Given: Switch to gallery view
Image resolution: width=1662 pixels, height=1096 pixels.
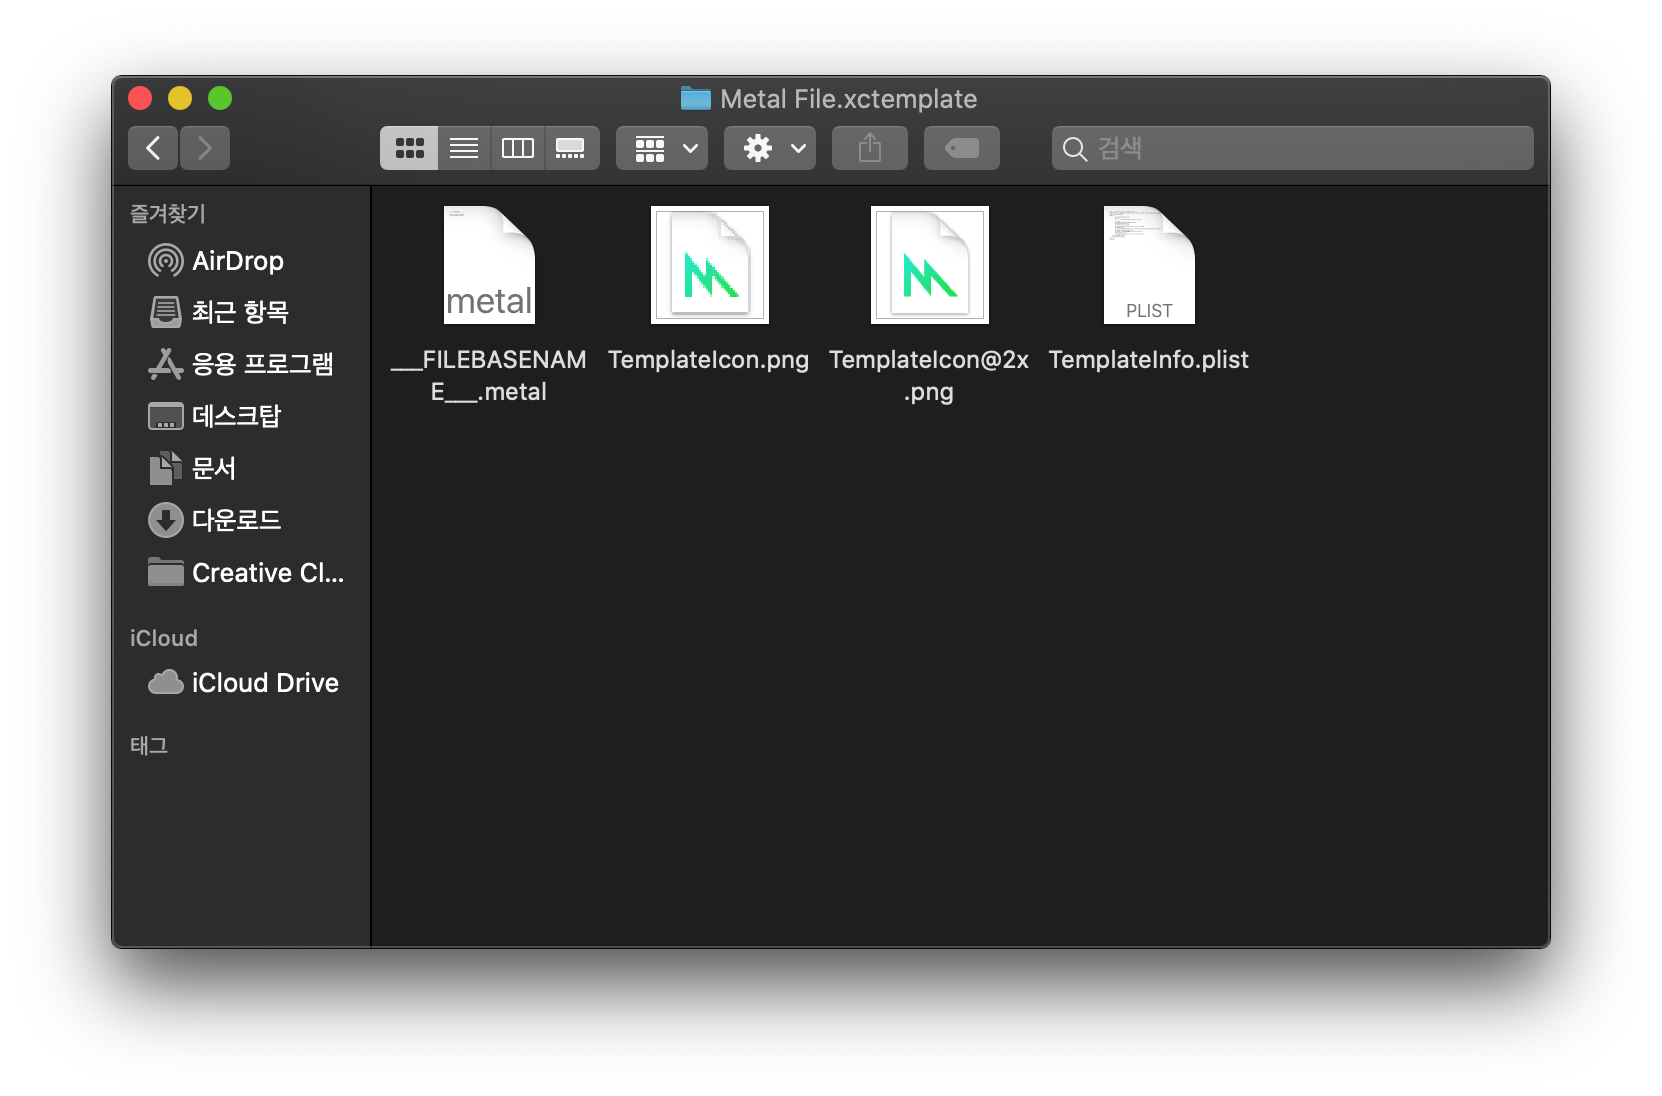Looking at the screenshot, I should 571,148.
